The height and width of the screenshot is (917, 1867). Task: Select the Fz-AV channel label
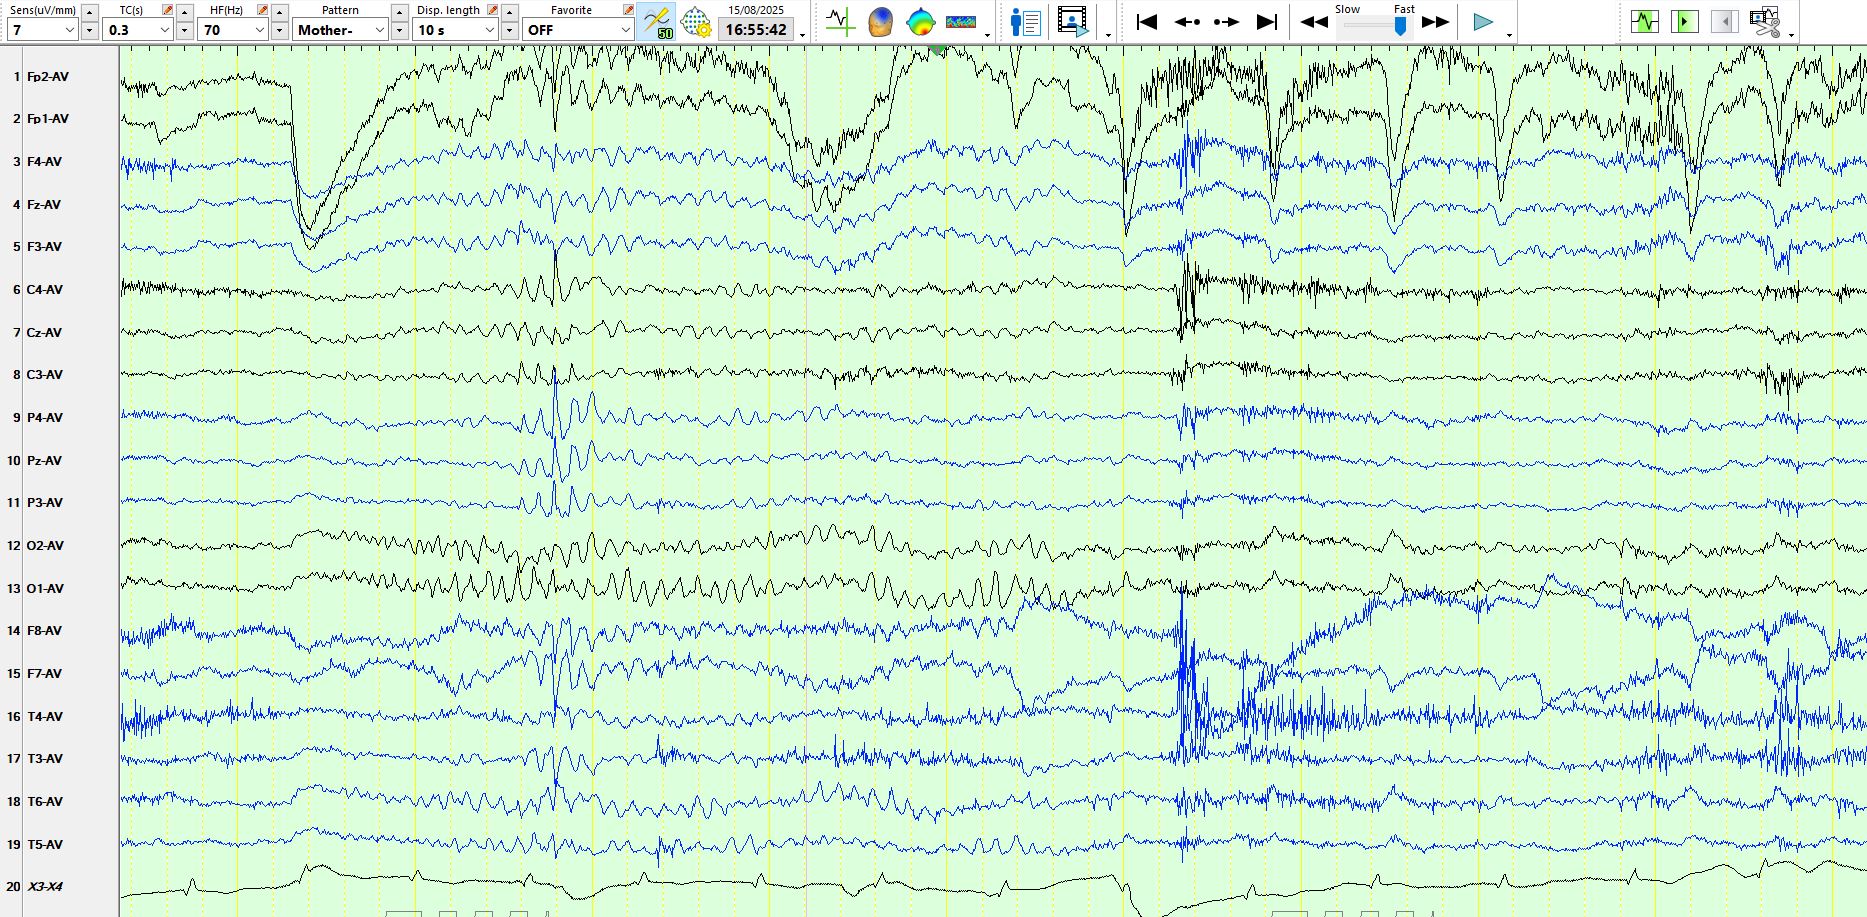coord(44,204)
